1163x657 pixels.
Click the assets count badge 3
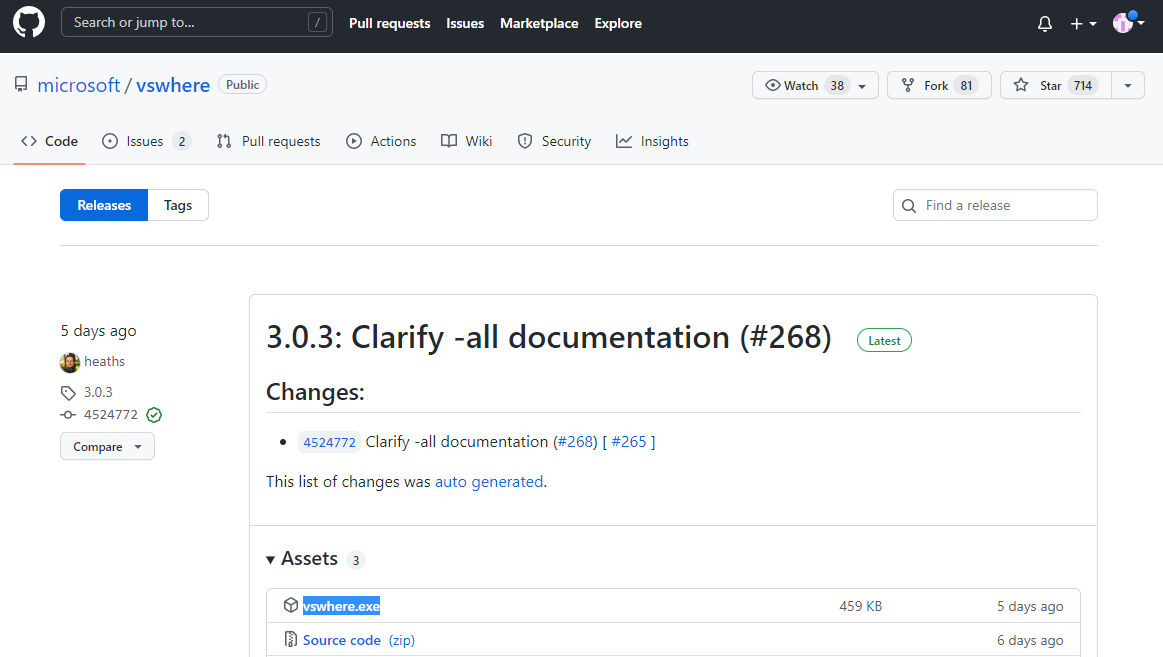tap(356, 560)
